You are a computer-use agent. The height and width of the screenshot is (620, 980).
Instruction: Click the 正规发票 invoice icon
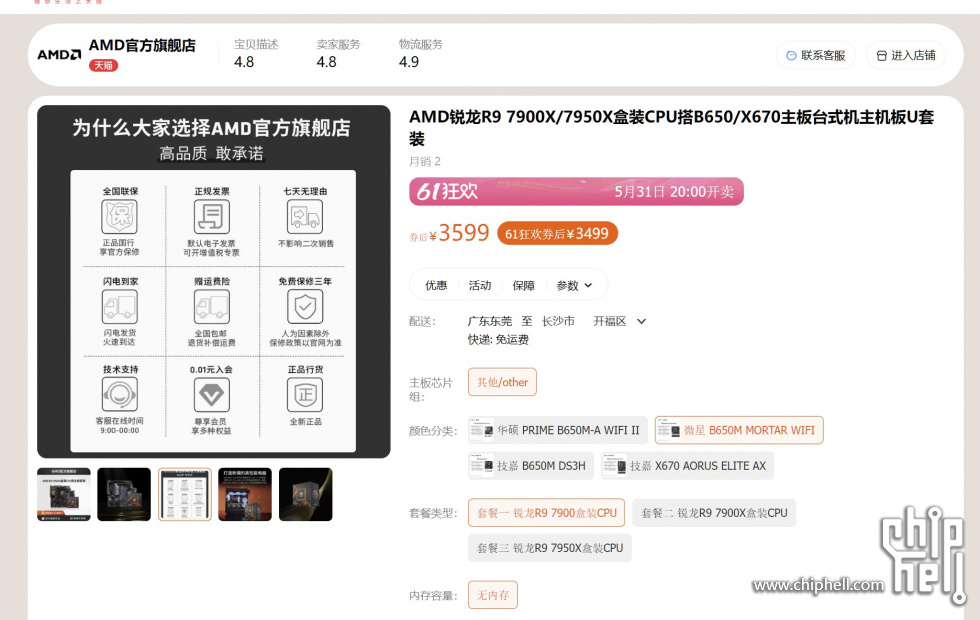point(212,217)
